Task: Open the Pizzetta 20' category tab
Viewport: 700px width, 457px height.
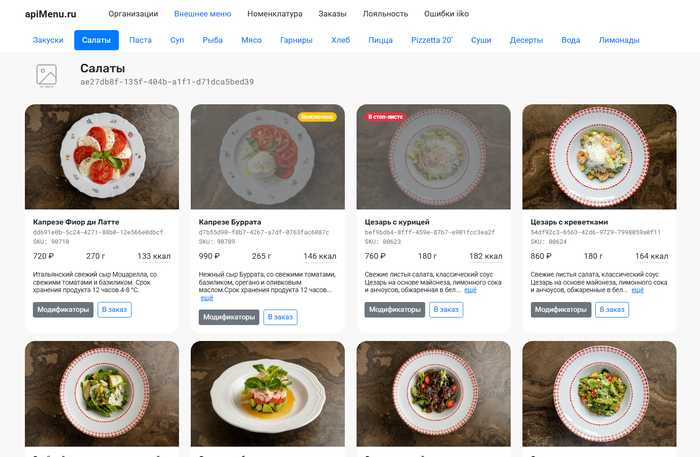Action: tap(432, 40)
